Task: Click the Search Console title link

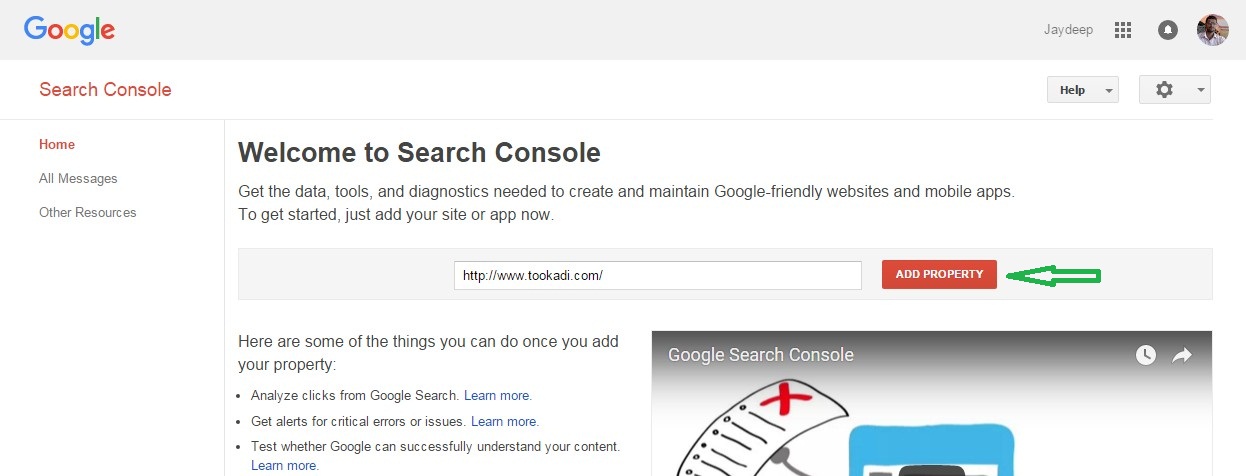Action: [105, 90]
